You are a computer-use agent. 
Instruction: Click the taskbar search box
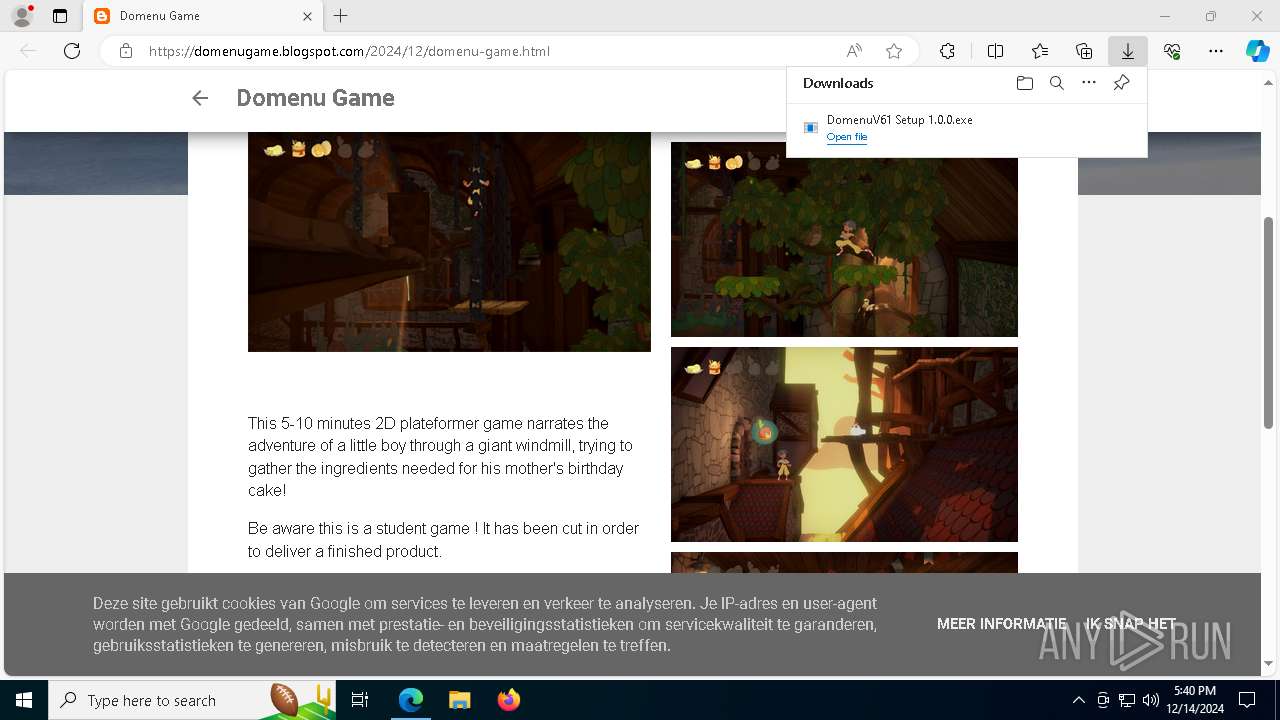tap(192, 700)
